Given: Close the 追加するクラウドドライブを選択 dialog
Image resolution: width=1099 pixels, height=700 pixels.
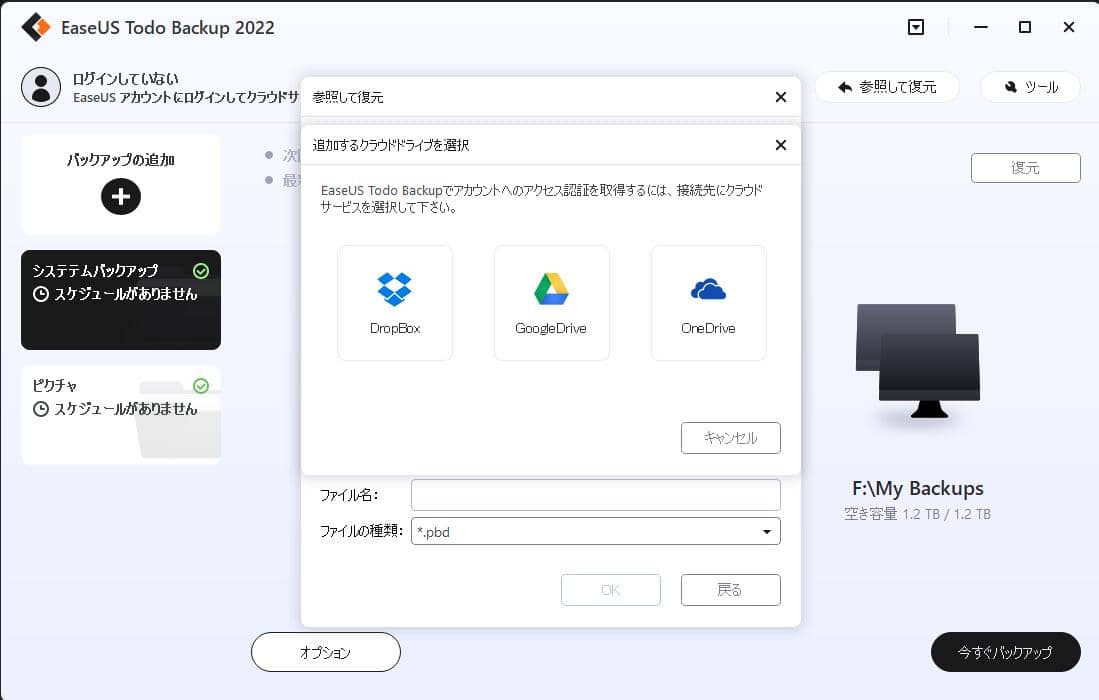Looking at the screenshot, I should point(781,145).
